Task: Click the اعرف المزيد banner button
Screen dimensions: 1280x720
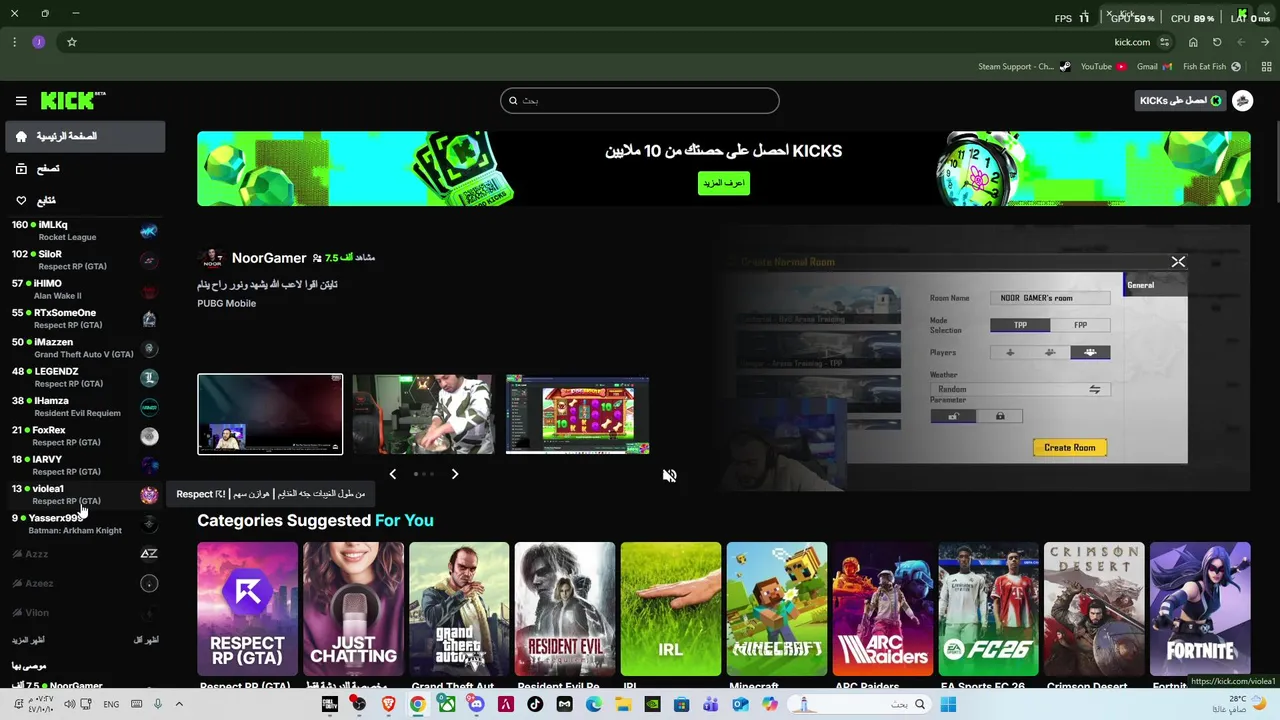Action: [724, 183]
